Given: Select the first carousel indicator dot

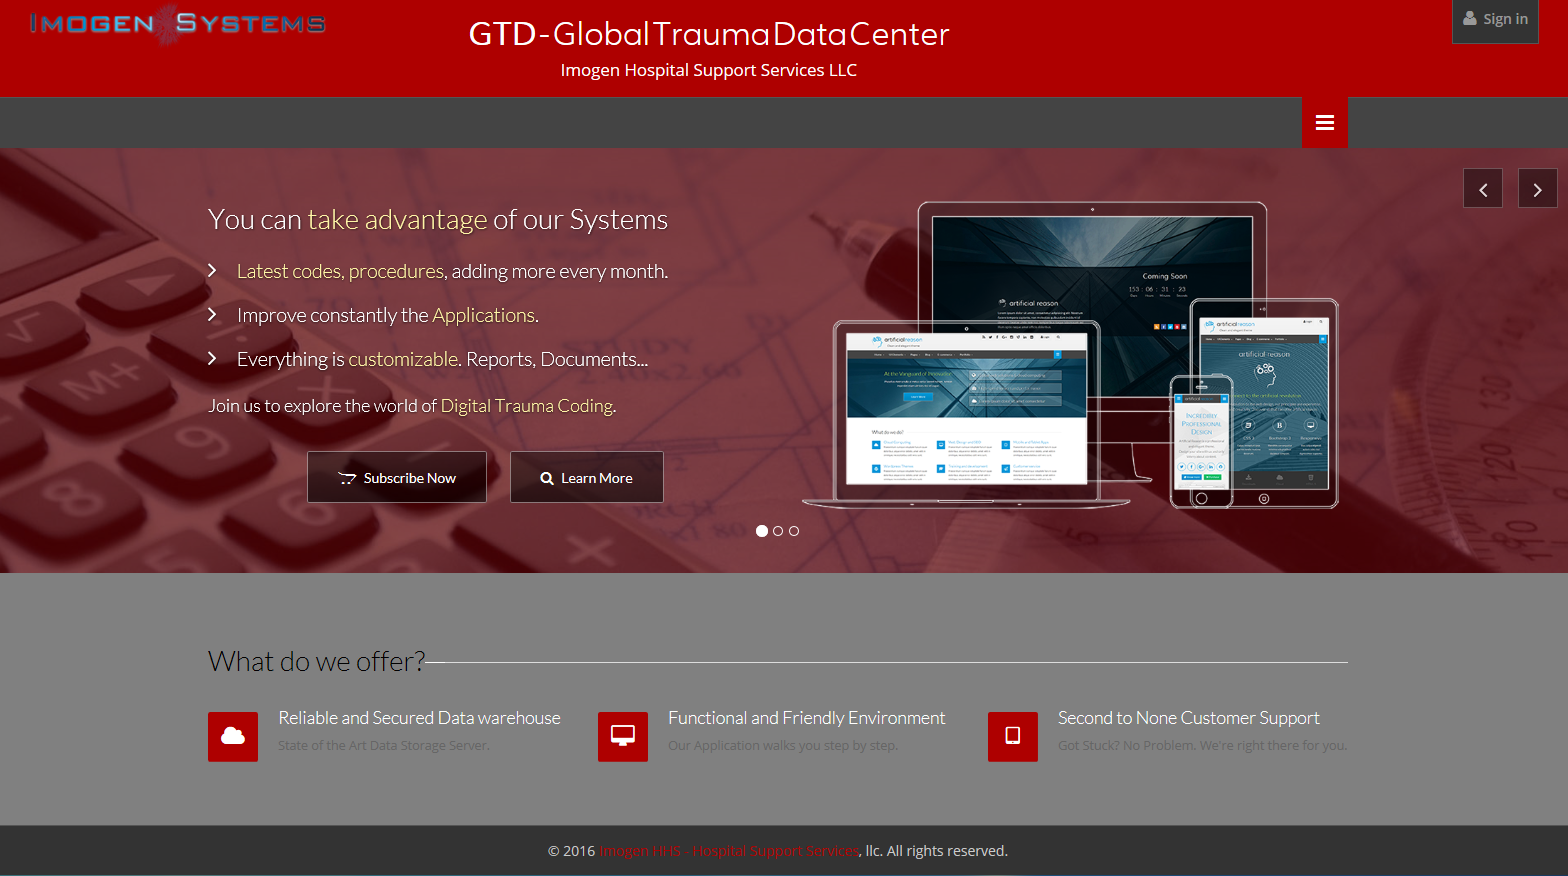Looking at the screenshot, I should [x=762, y=531].
